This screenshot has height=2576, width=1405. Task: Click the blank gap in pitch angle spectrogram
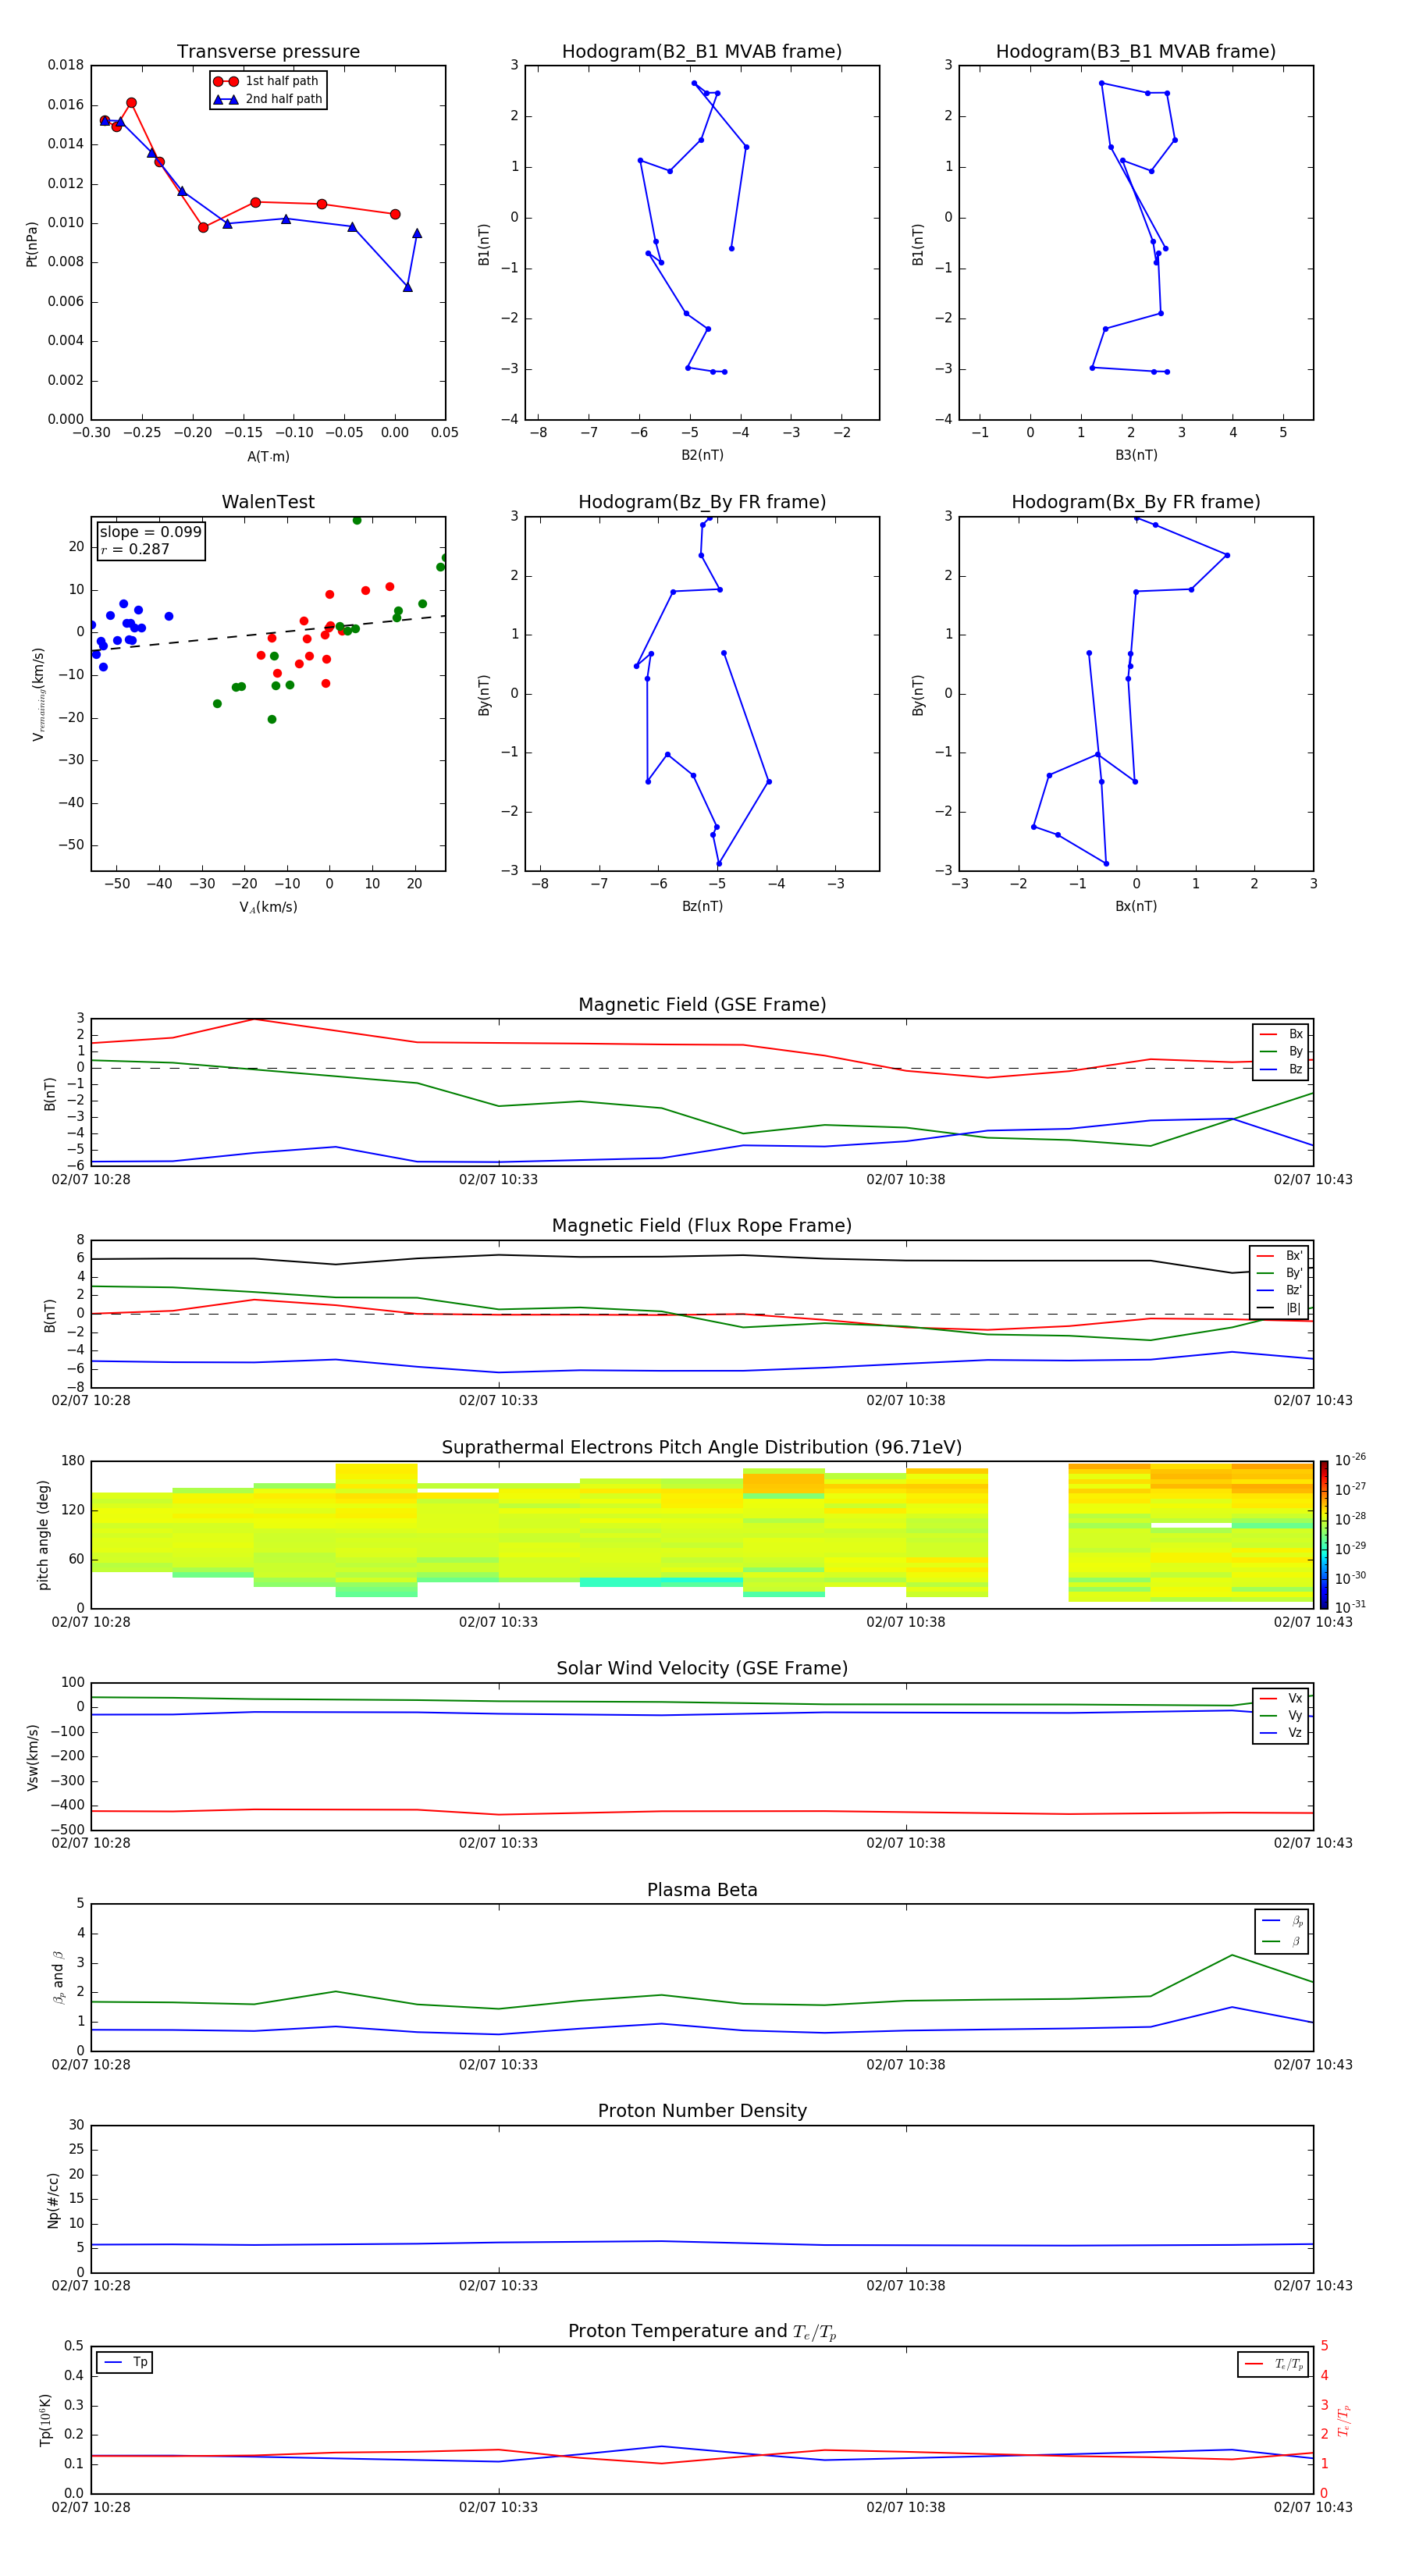[1028, 1535]
